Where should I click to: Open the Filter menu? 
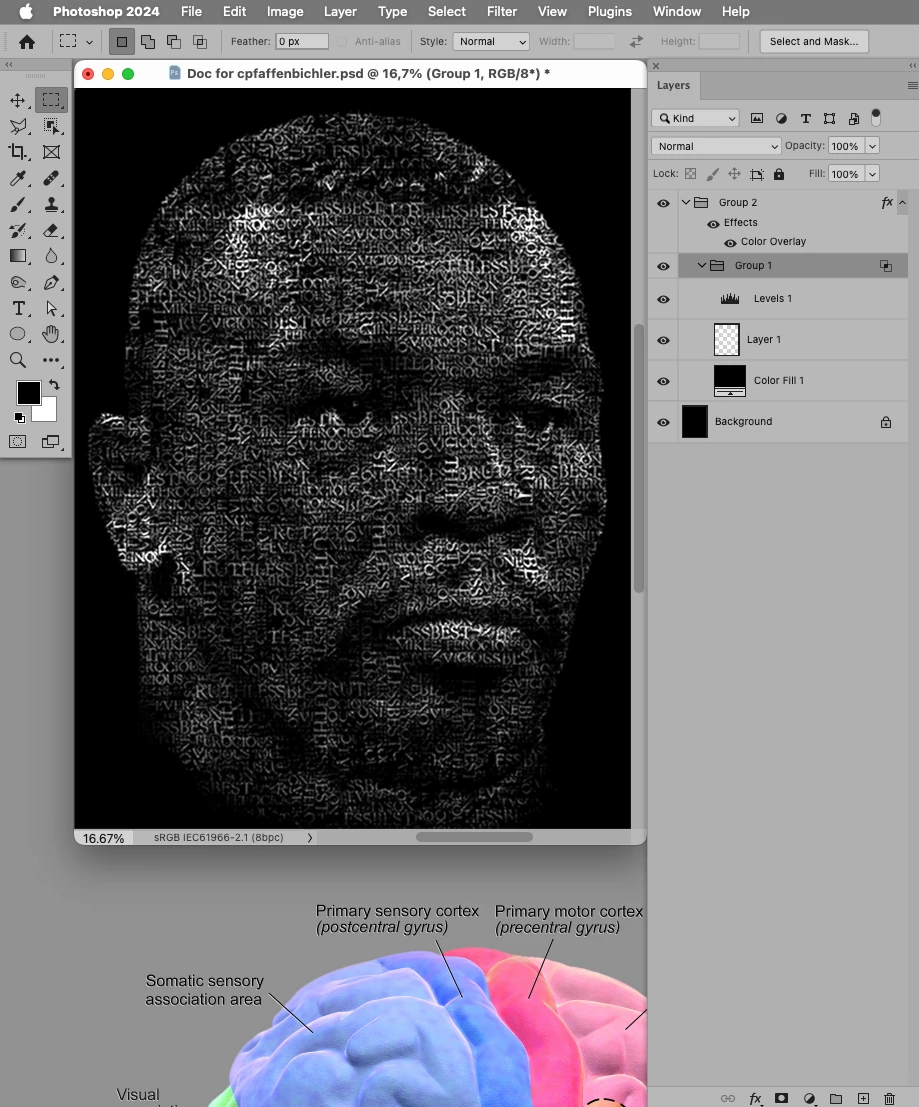click(x=502, y=11)
